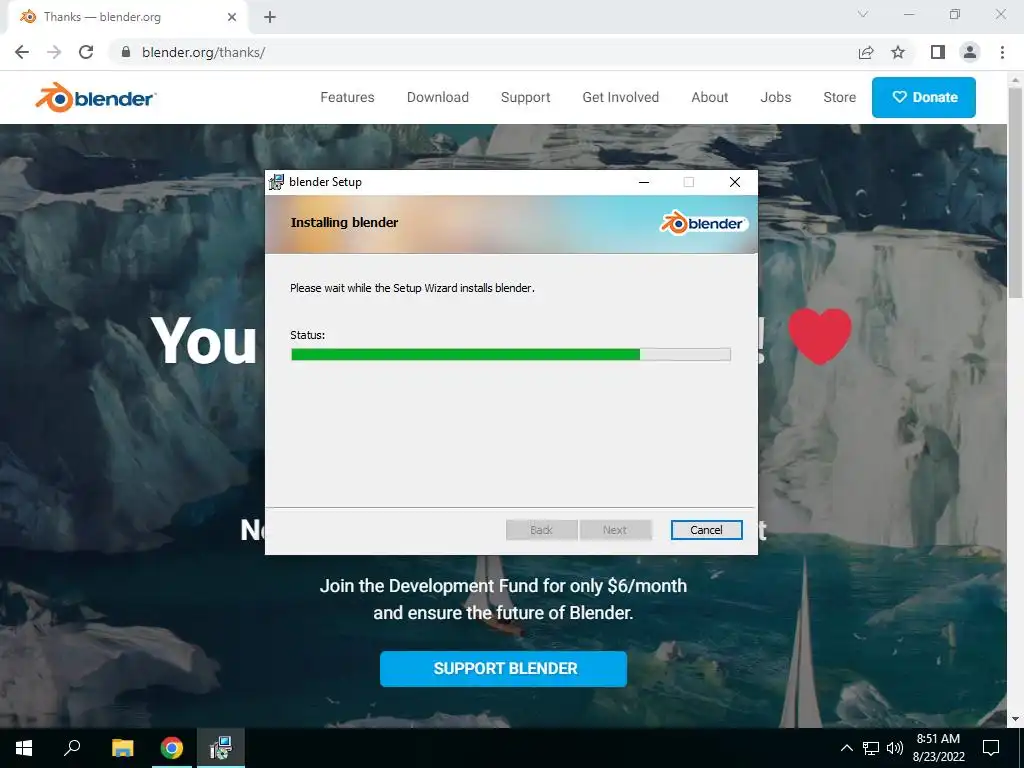
Task: Switch to Chrome on the taskbar
Action: (172, 748)
